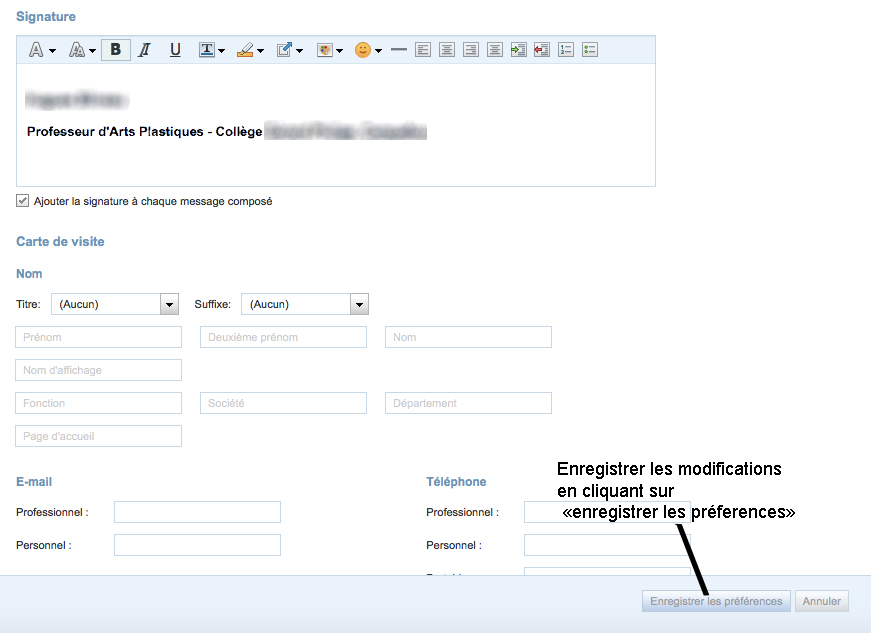Insert a horizontal line in signature

pyautogui.click(x=399, y=50)
